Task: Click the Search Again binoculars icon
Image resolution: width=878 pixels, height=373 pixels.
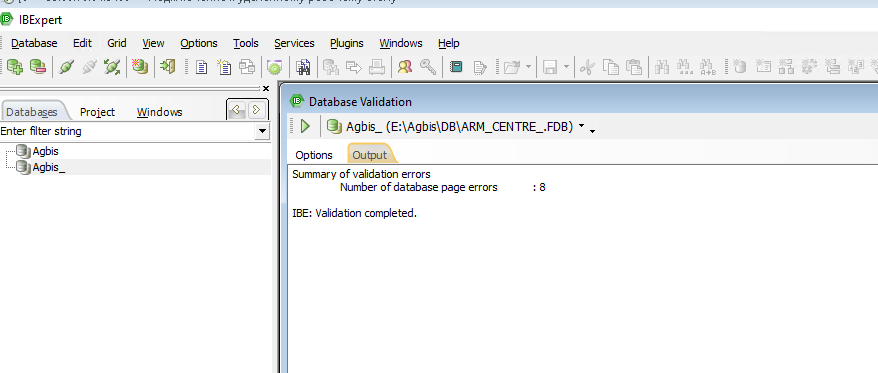Action: coord(685,67)
